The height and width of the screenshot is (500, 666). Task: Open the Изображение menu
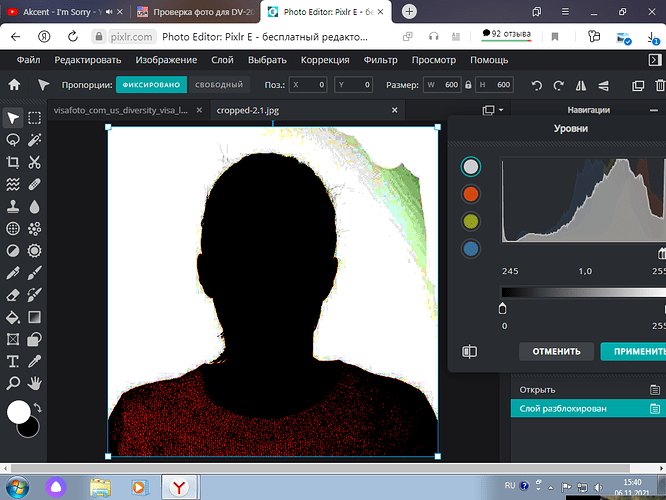point(166,60)
